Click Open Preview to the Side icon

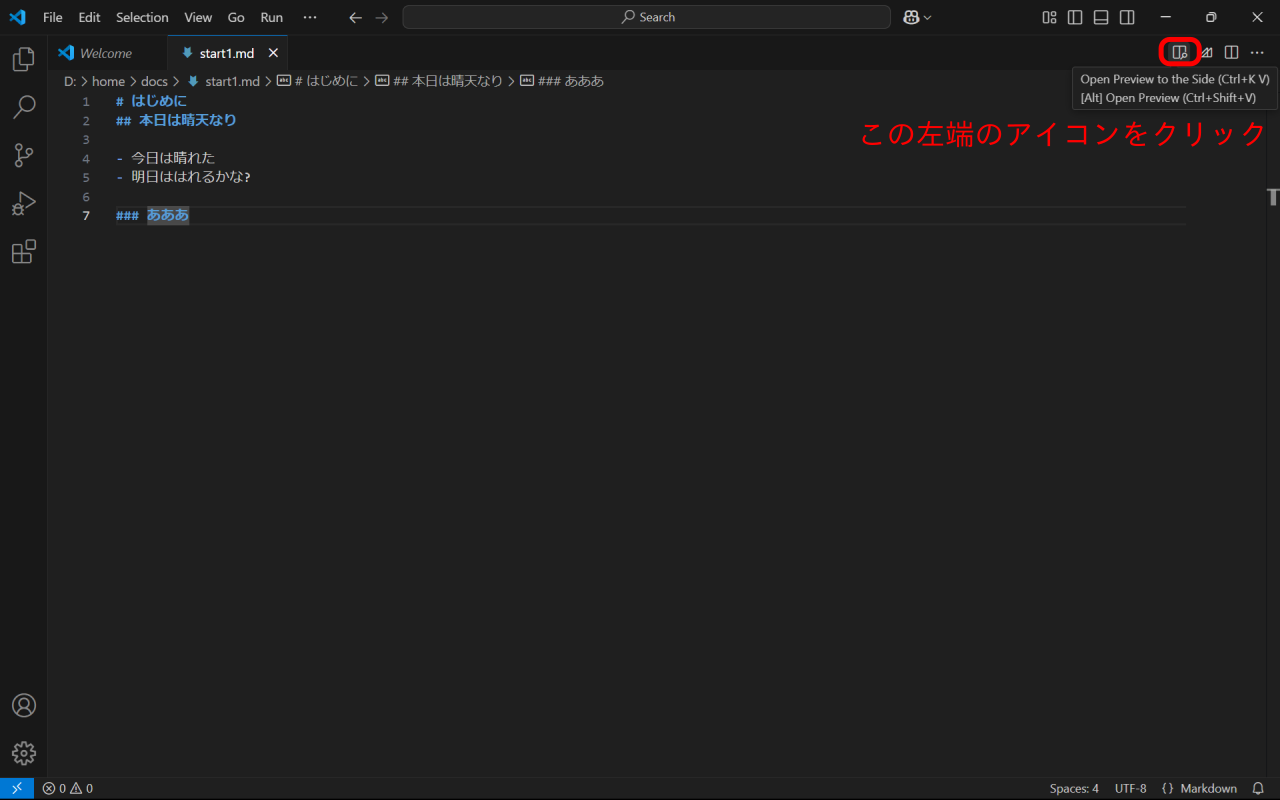[x=1180, y=52]
